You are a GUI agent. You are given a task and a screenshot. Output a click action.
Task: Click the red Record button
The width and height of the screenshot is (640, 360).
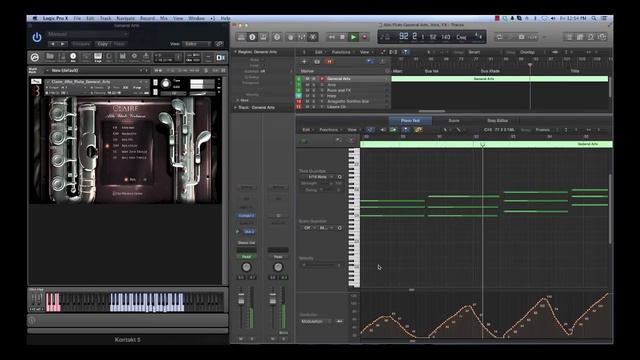coord(364,37)
